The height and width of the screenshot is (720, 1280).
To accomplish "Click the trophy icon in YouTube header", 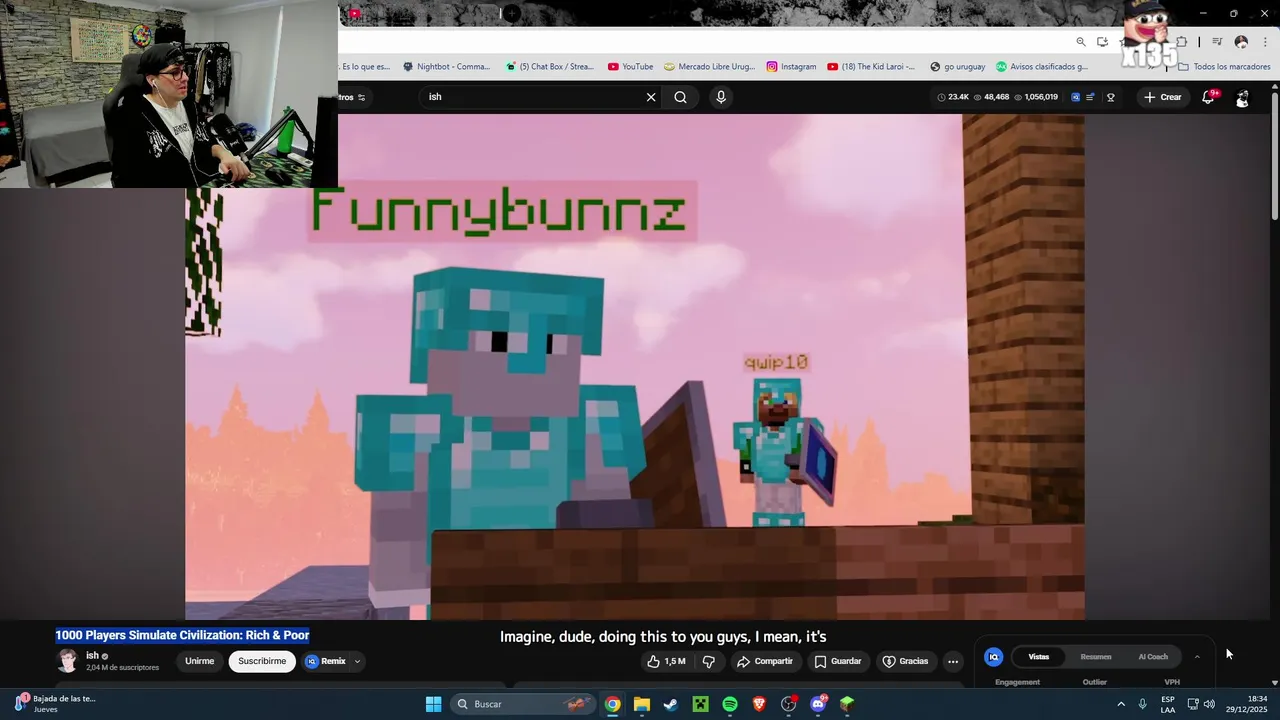I will point(1110,97).
